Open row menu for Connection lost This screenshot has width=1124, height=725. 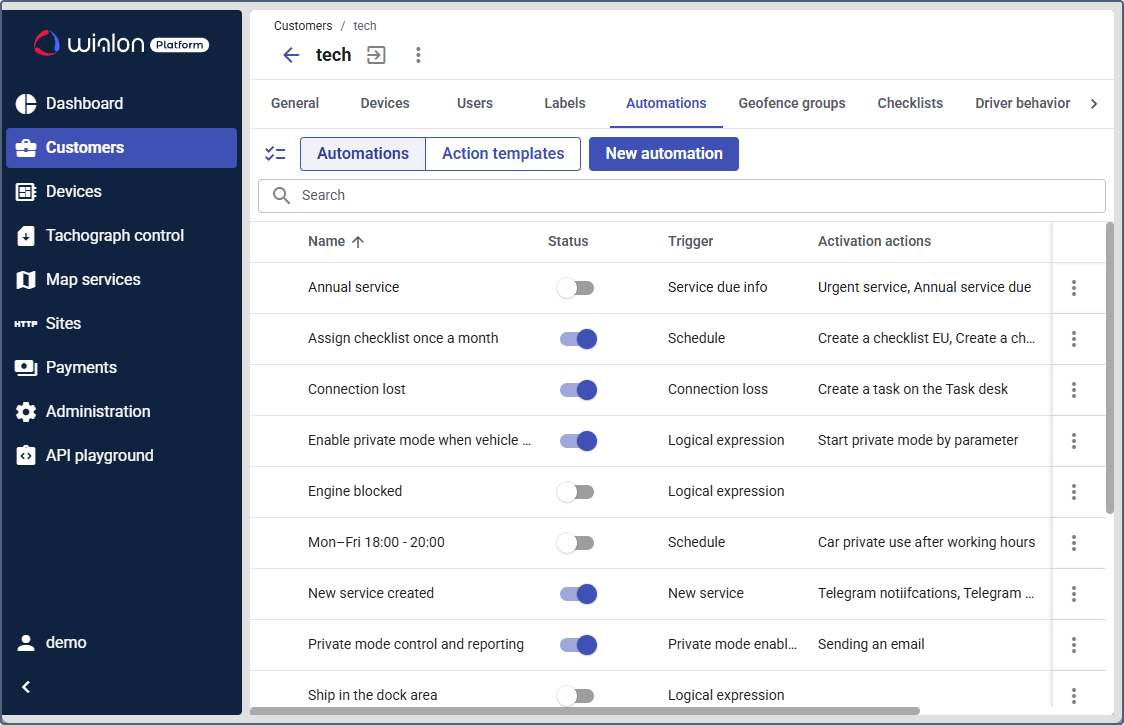pyautogui.click(x=1074, y=389)
